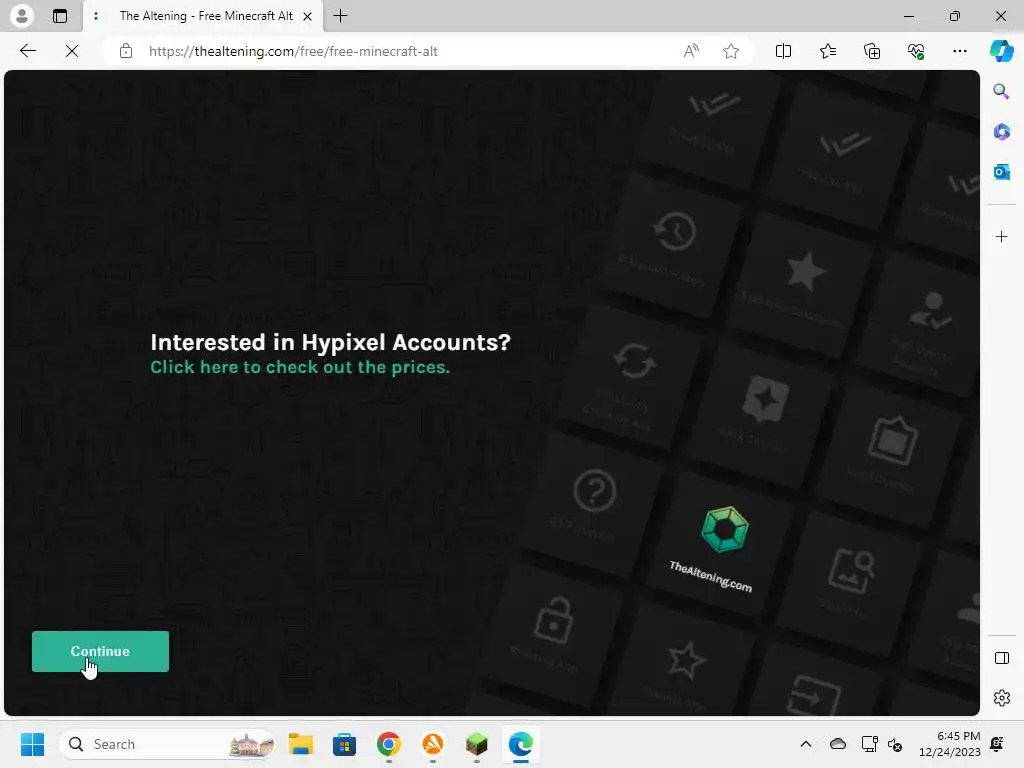Open Read aloud in address bar
1024x768 pixels.
tap(691, 51)
